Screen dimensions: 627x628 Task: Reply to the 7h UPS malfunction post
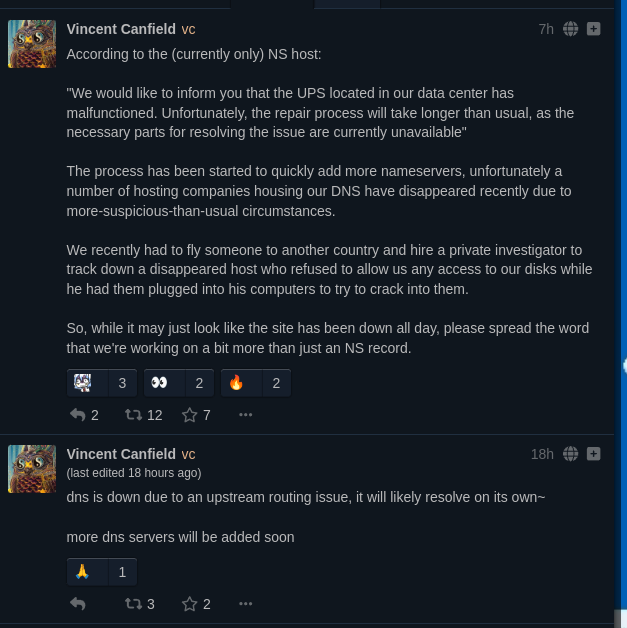(x=78, y=414)
